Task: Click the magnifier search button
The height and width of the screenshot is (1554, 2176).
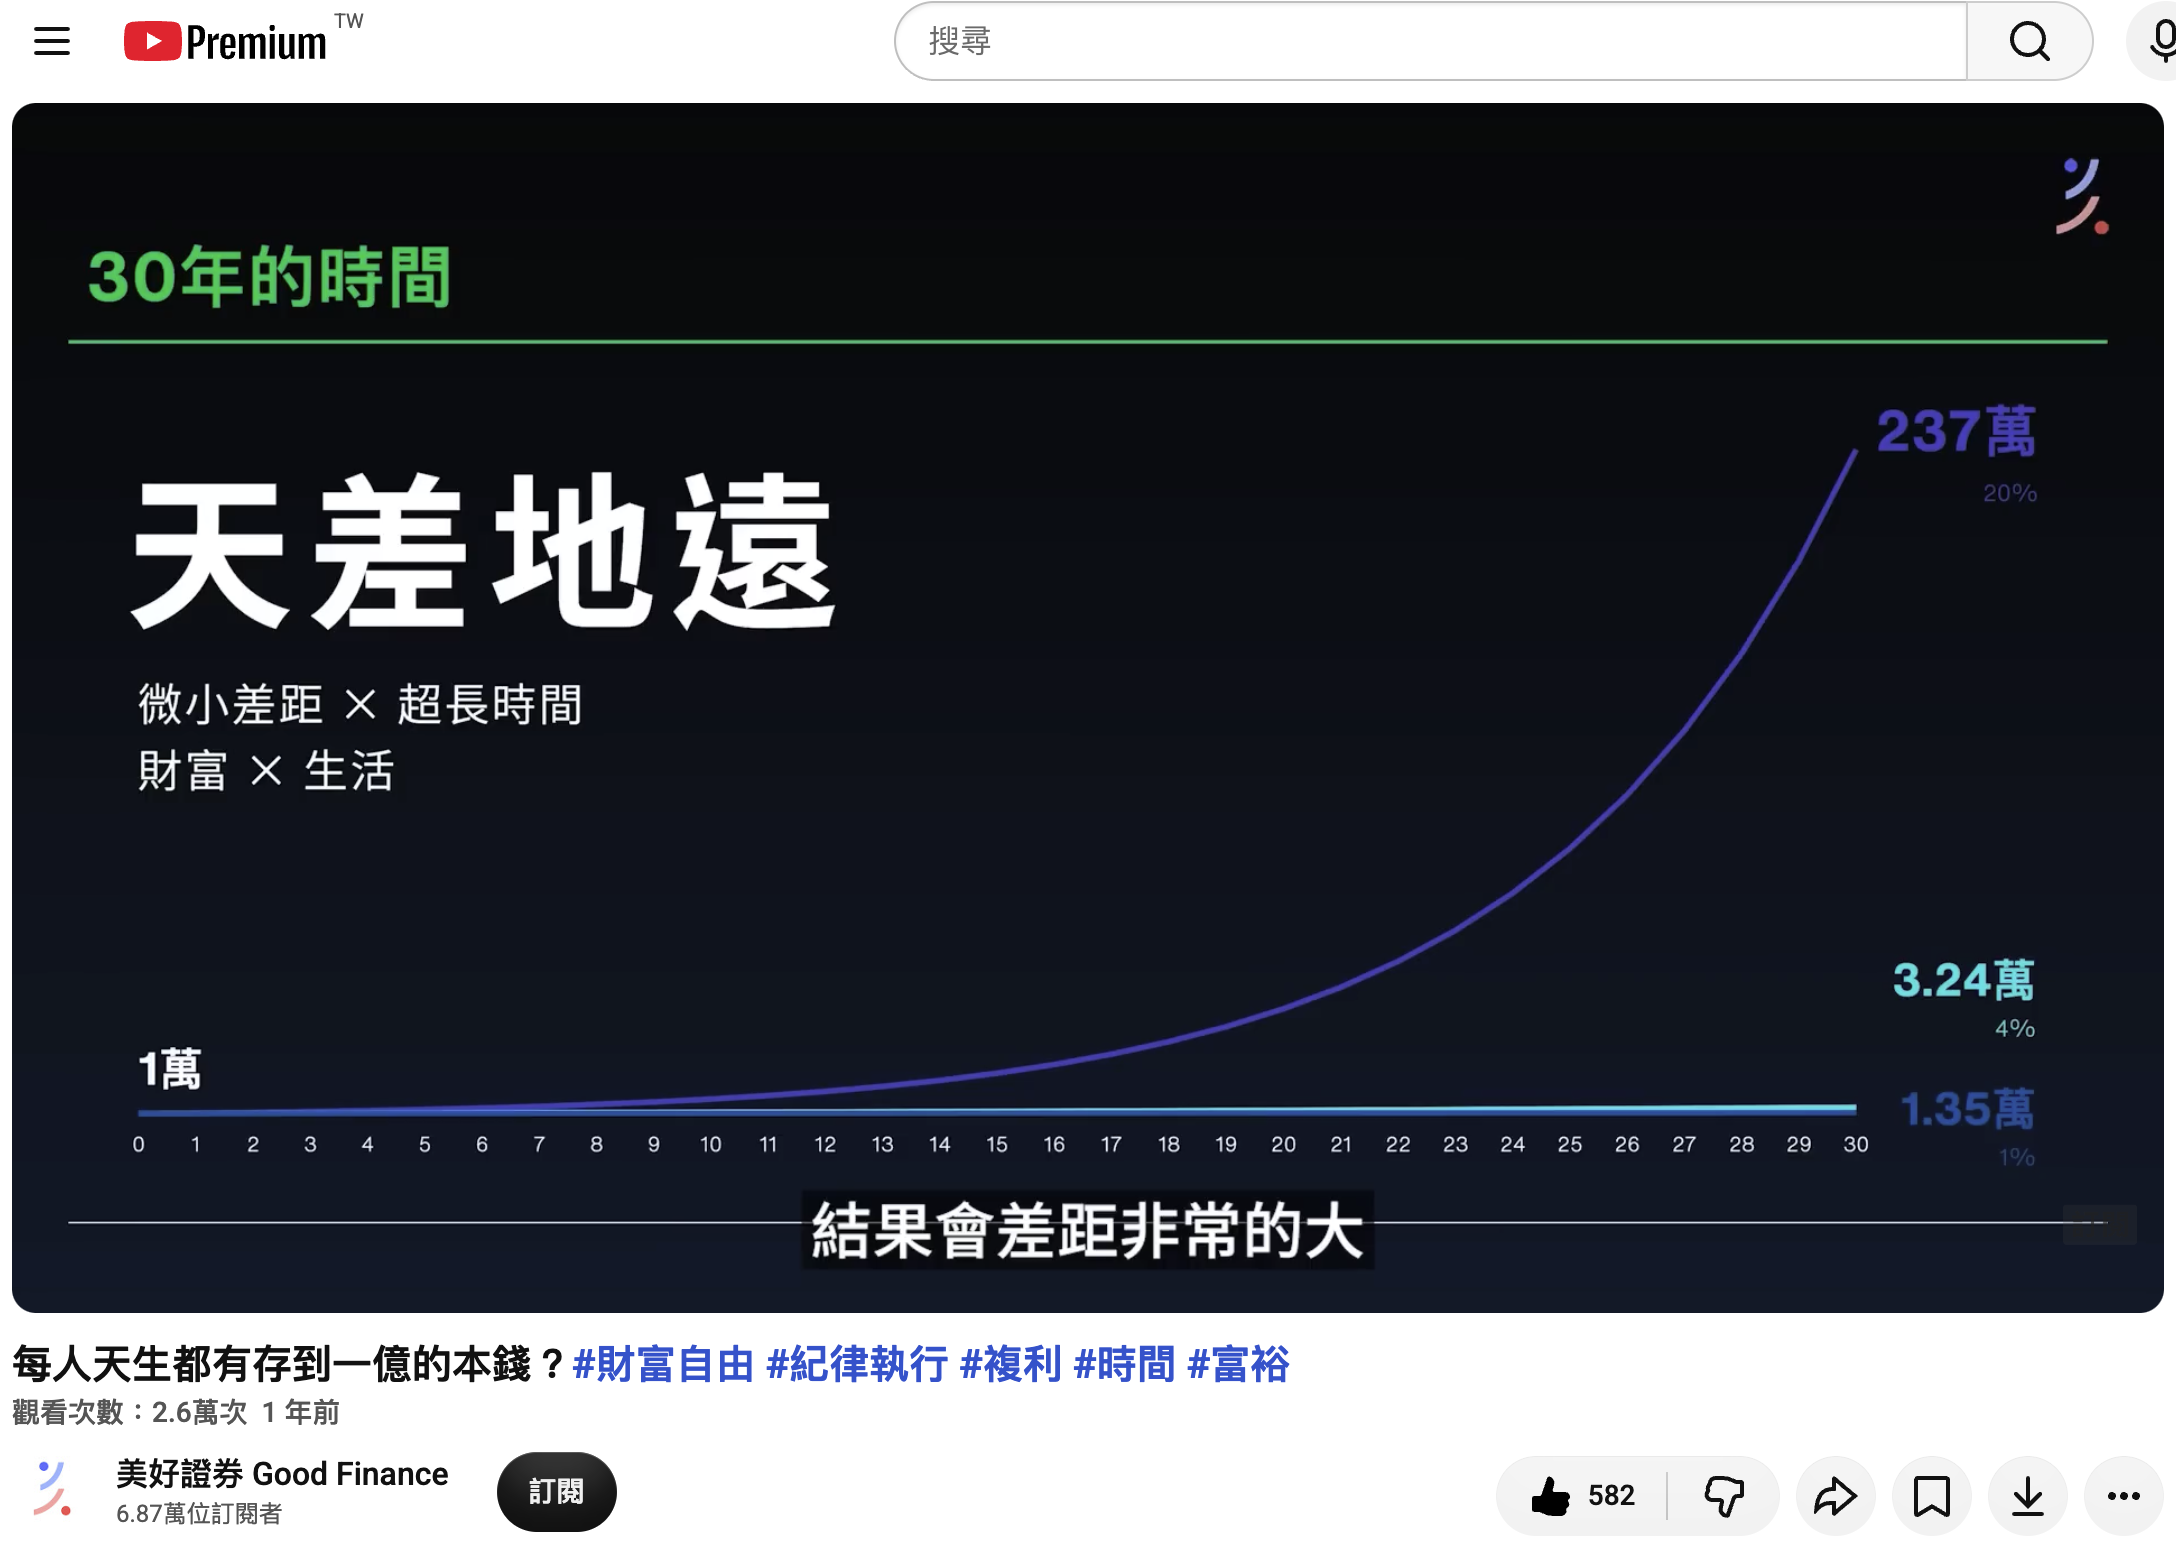Action: [2029, 41]
